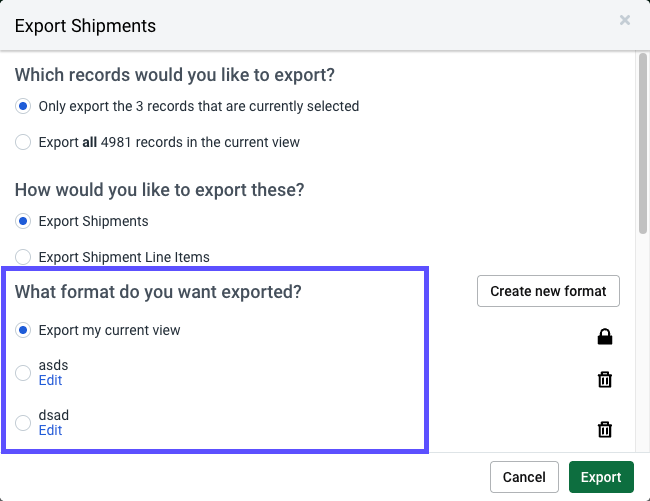Viewport: 650px width, 501px height.
Task: Click Create new format button
Action: (548, 291)
